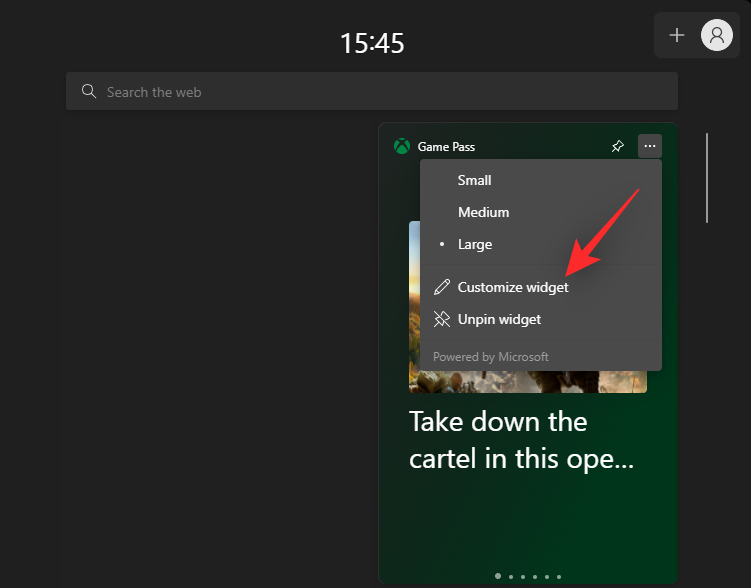Toggle the Game Pass three-dots options button
751x588 pixels.
[649, 146]
